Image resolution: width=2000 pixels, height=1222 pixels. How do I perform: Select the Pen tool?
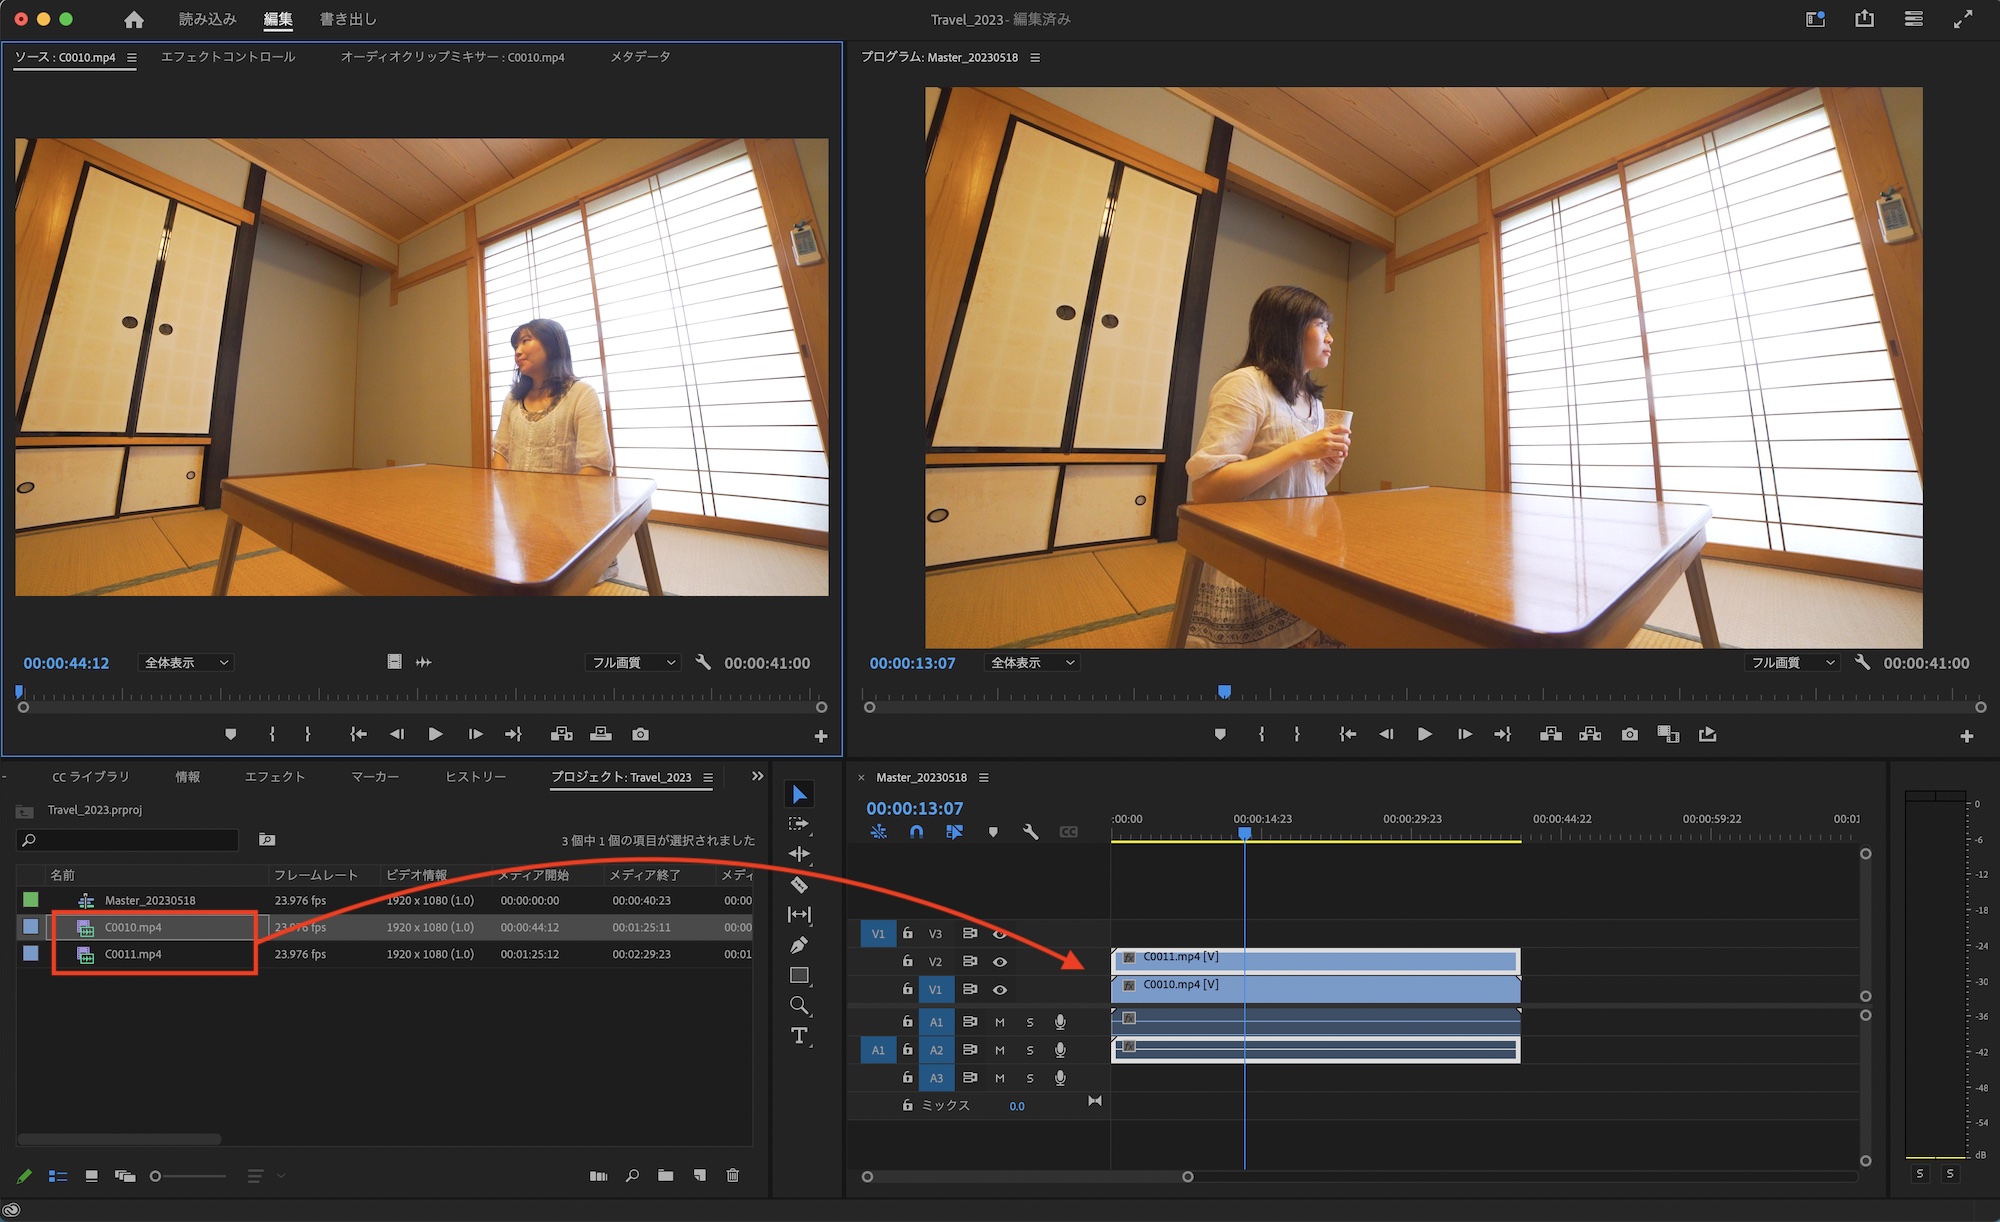coord(799,945)
